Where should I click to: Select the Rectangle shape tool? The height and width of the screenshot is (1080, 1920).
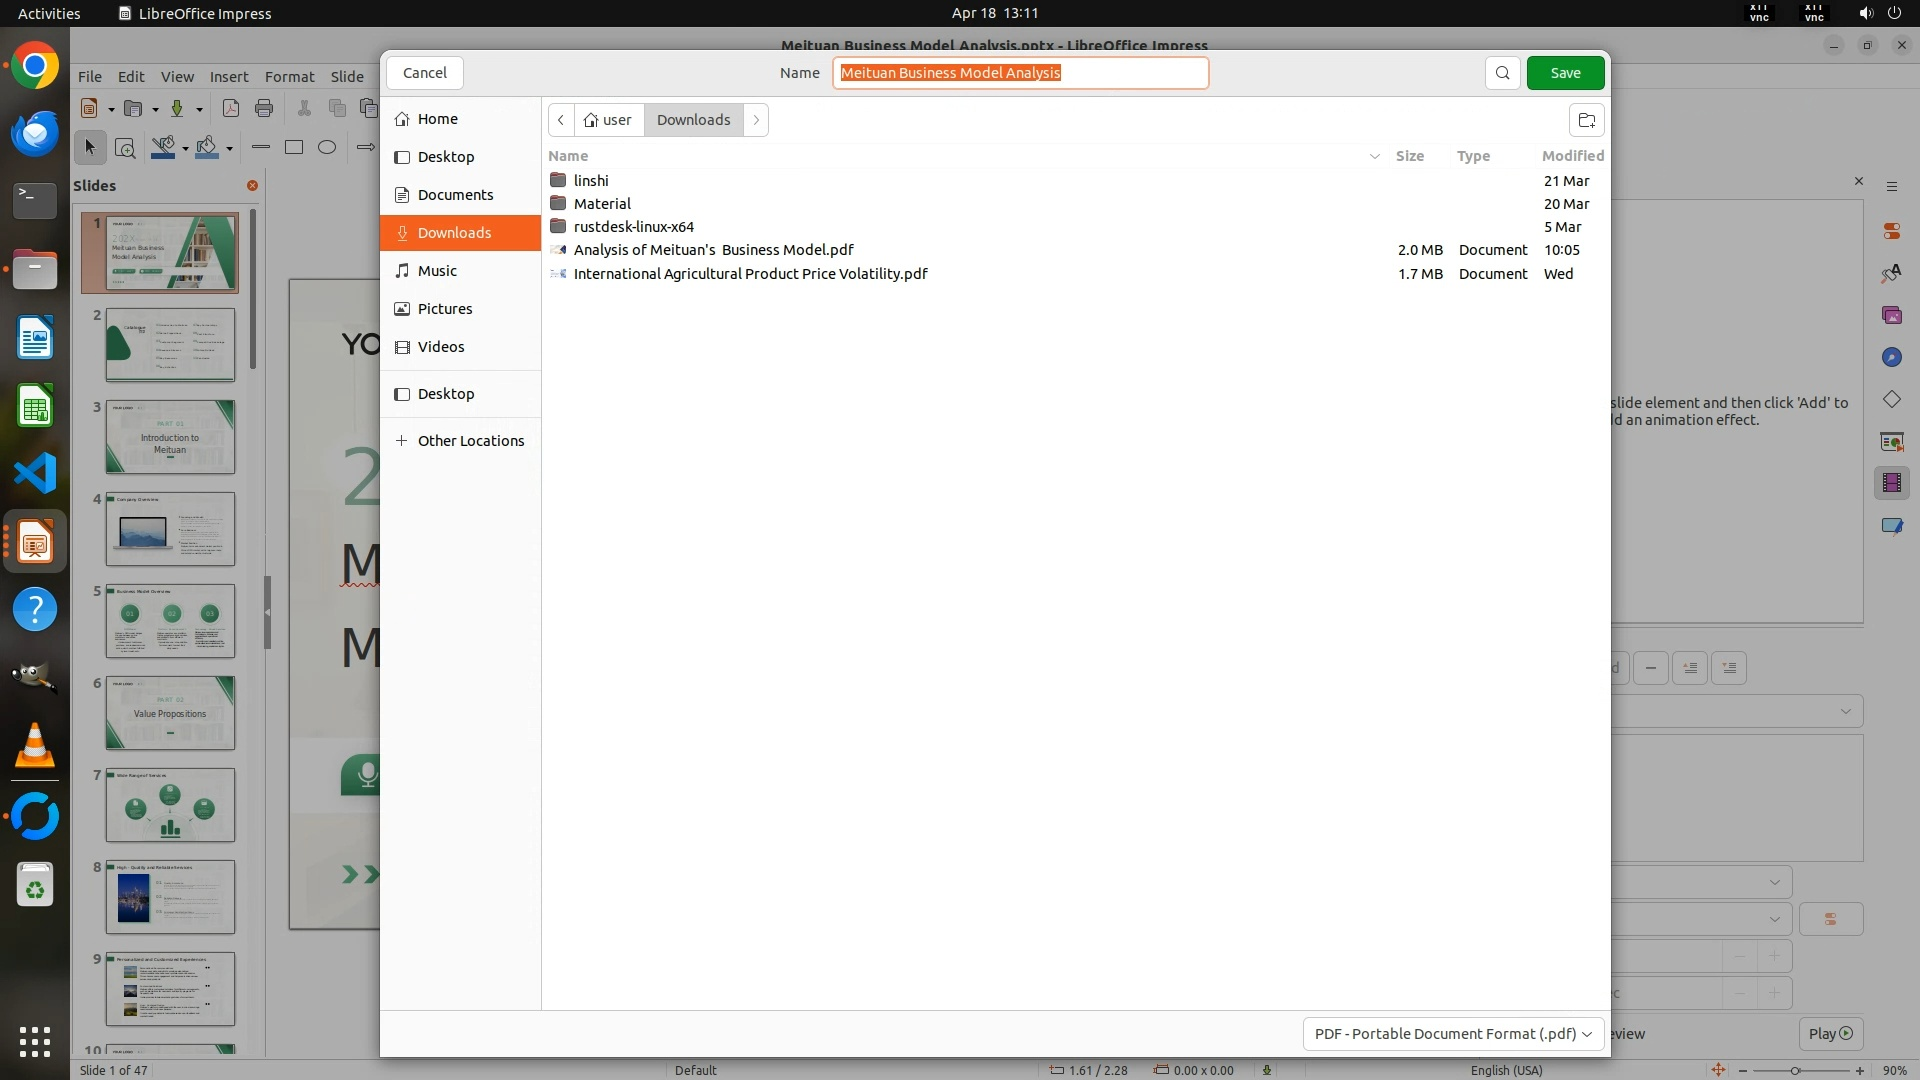(294, 148)
